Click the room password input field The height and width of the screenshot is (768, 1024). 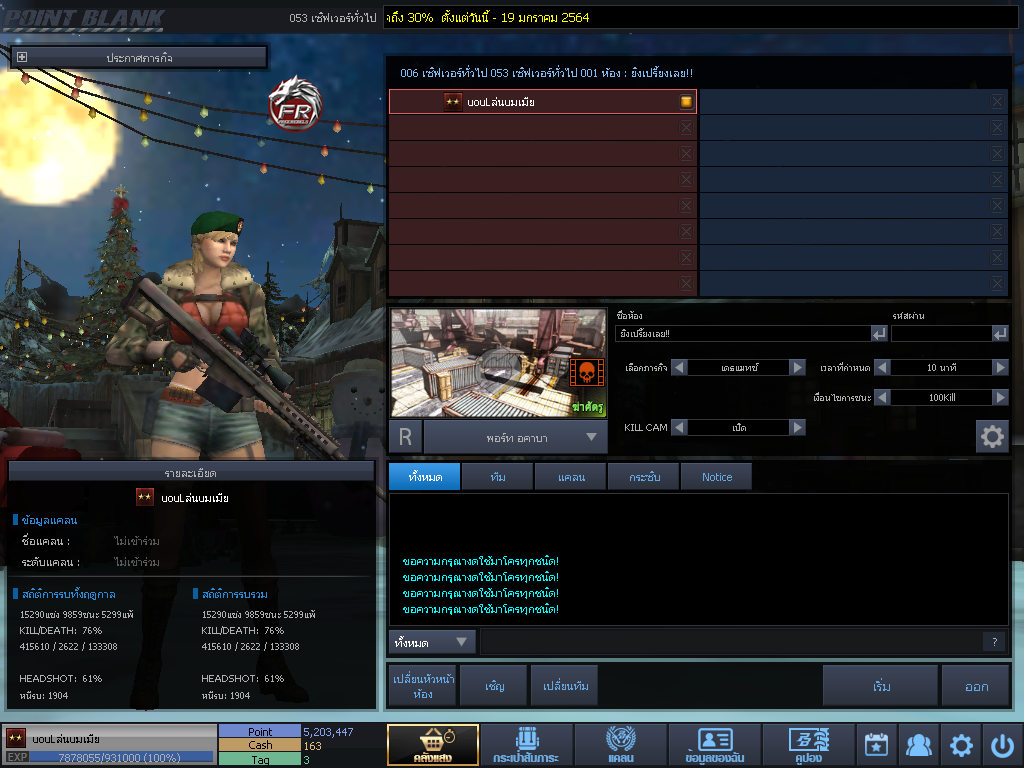[x=941, y=334]
